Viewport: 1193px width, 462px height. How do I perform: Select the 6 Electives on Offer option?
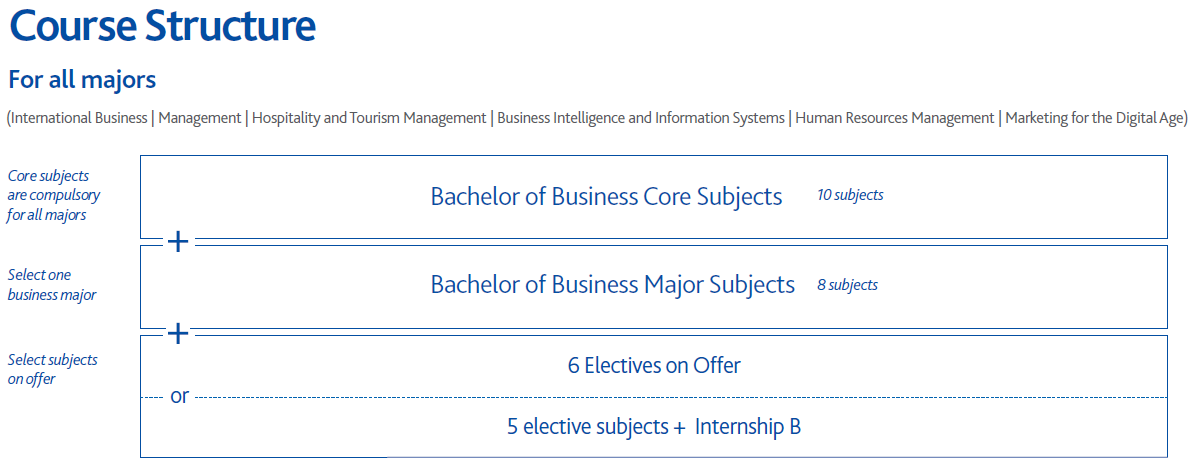tap(654, 365)
